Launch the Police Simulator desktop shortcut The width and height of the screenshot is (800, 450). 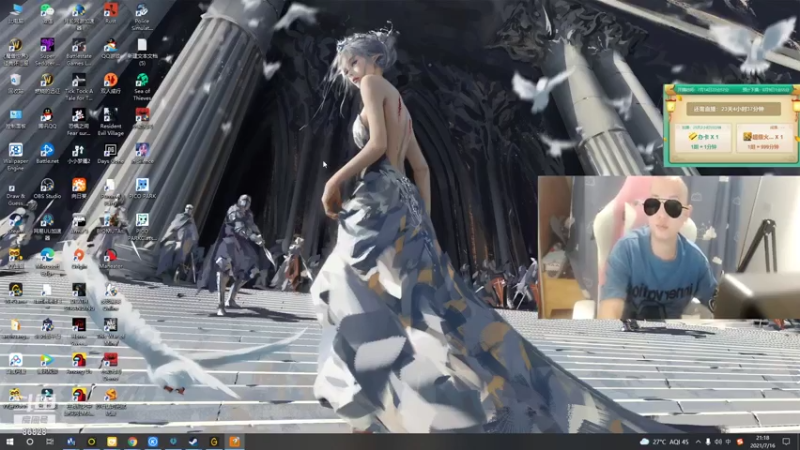coord(142,16)
